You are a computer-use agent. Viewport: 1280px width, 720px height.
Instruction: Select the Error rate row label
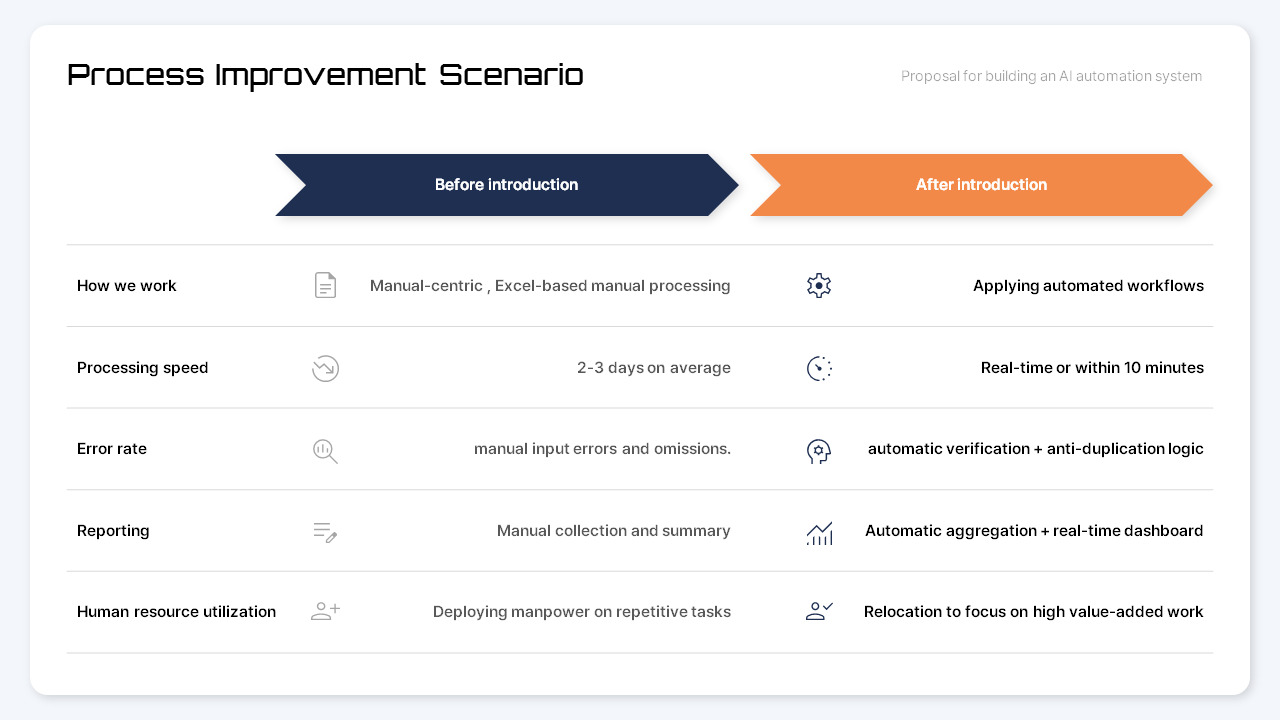pyautogui.click(x=111, y=449)
